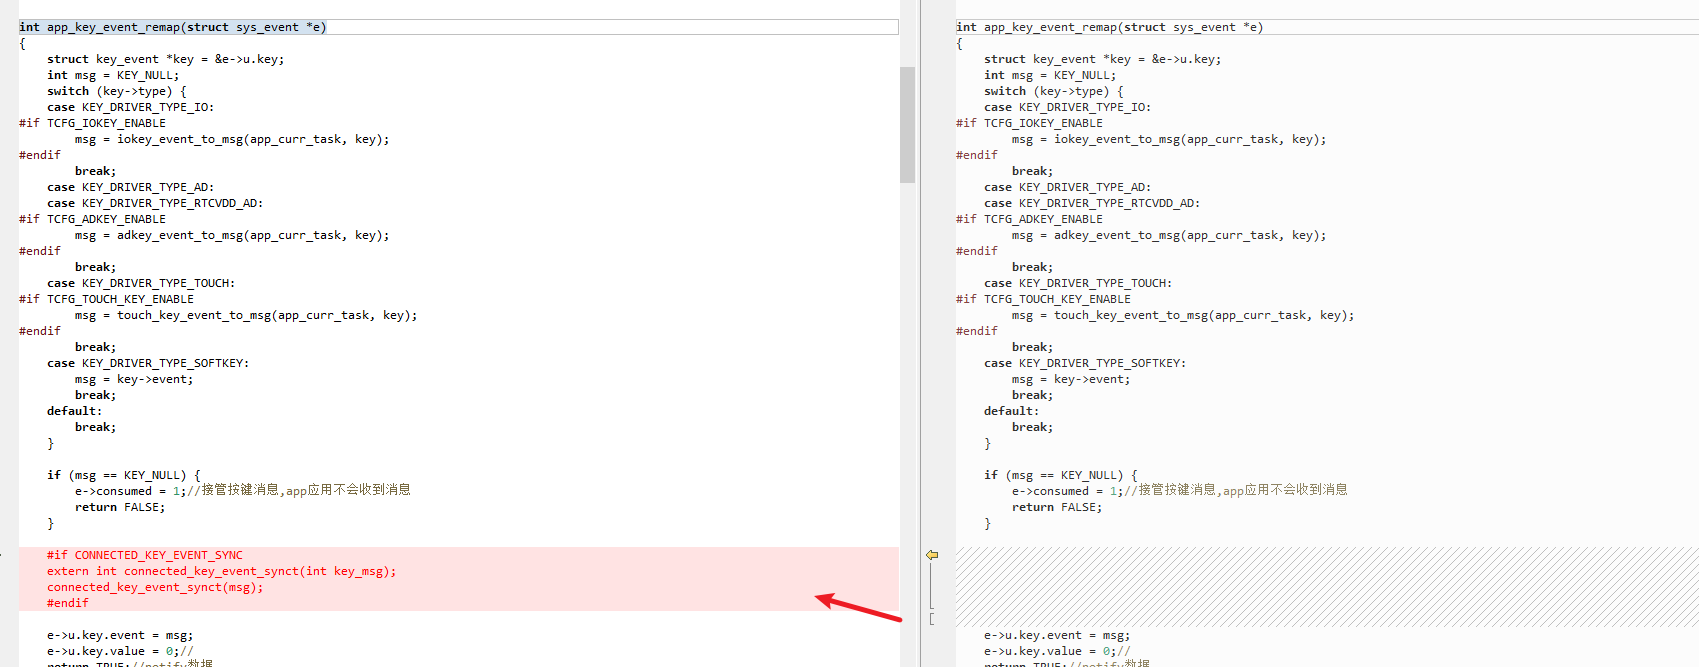The height and width of the screenshot is (667, 1699).
Task: Click 'case KEY_DRIVER_TYPE_AD:' in left pane
Action: (130, 187)
